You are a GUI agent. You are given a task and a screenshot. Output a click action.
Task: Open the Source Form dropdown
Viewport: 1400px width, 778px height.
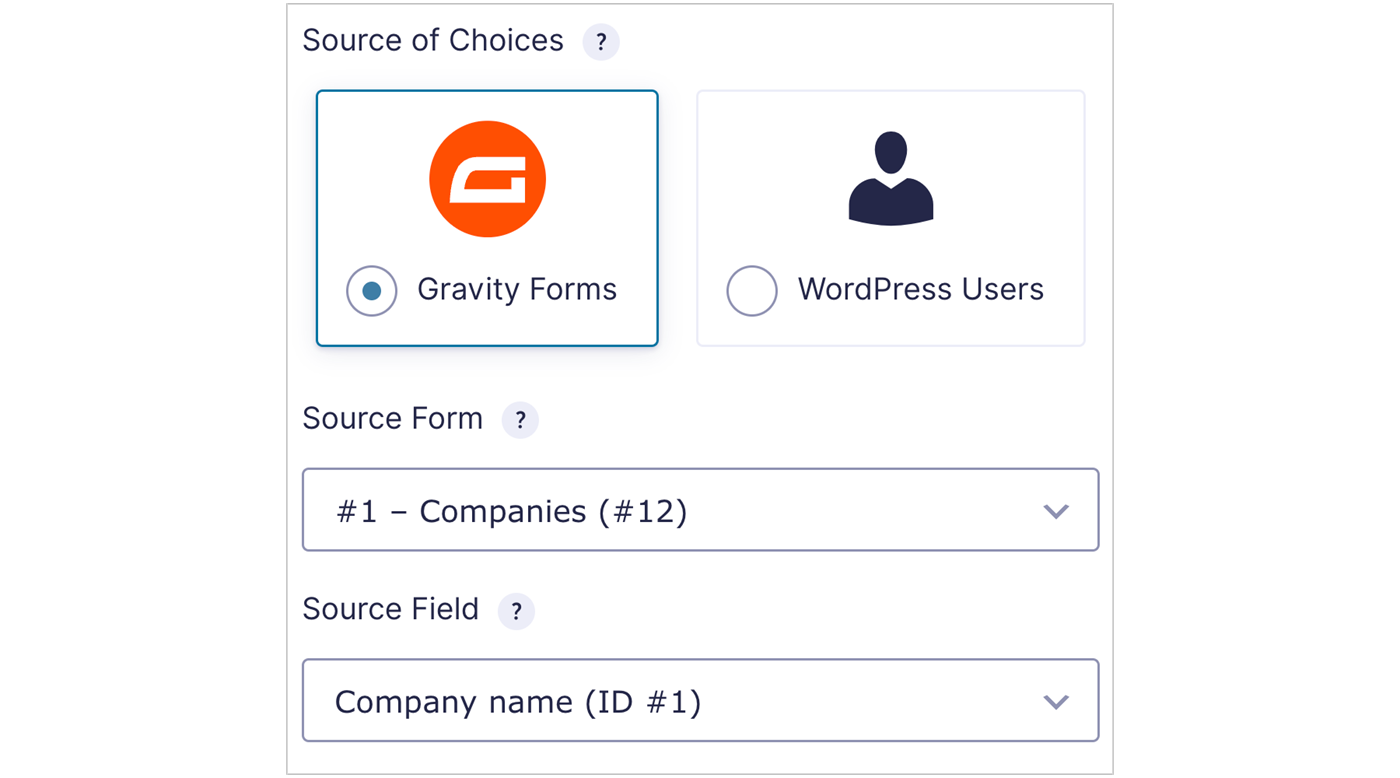pos(700,510)
